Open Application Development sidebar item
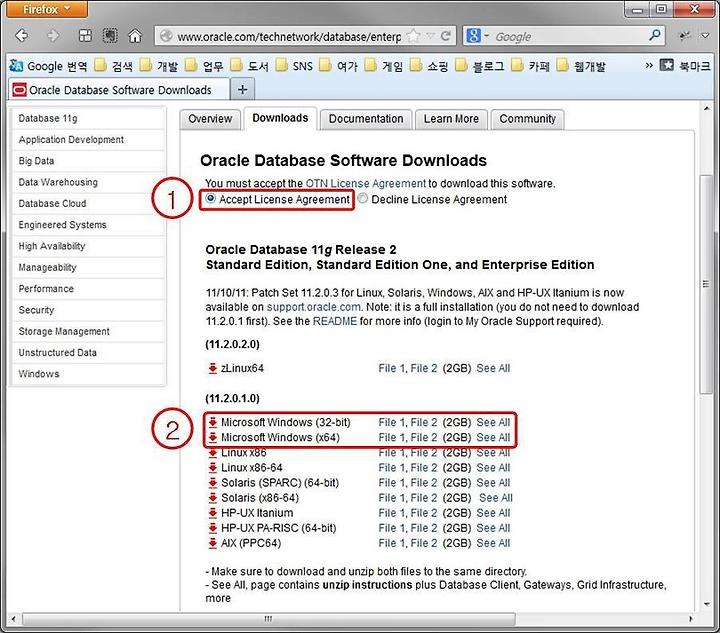Screen dimensions: 720x633 point(88,140)
